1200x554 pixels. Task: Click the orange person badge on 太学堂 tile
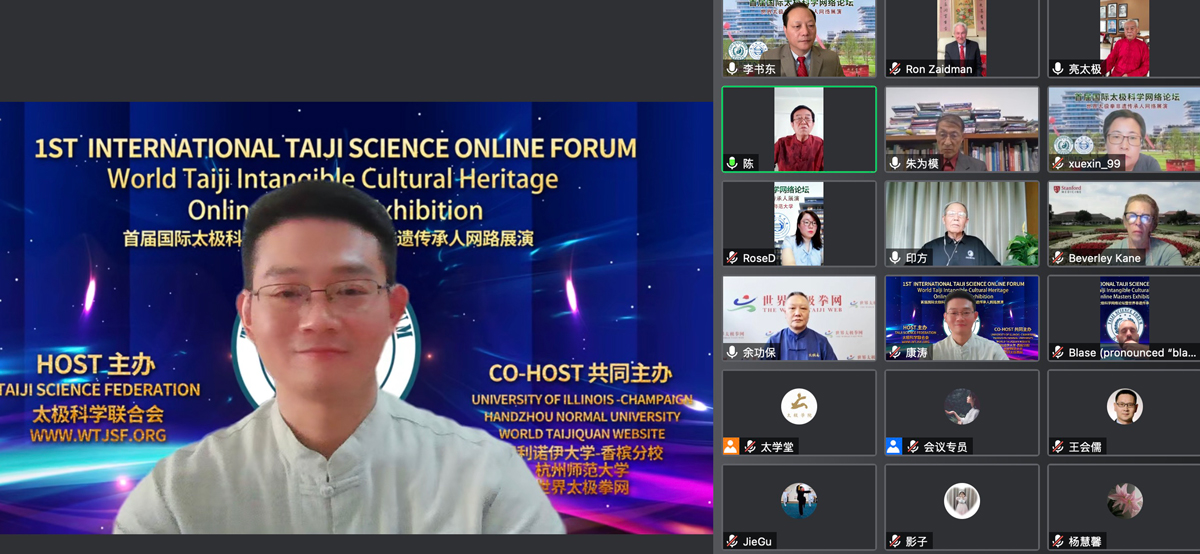coord(732,447)
